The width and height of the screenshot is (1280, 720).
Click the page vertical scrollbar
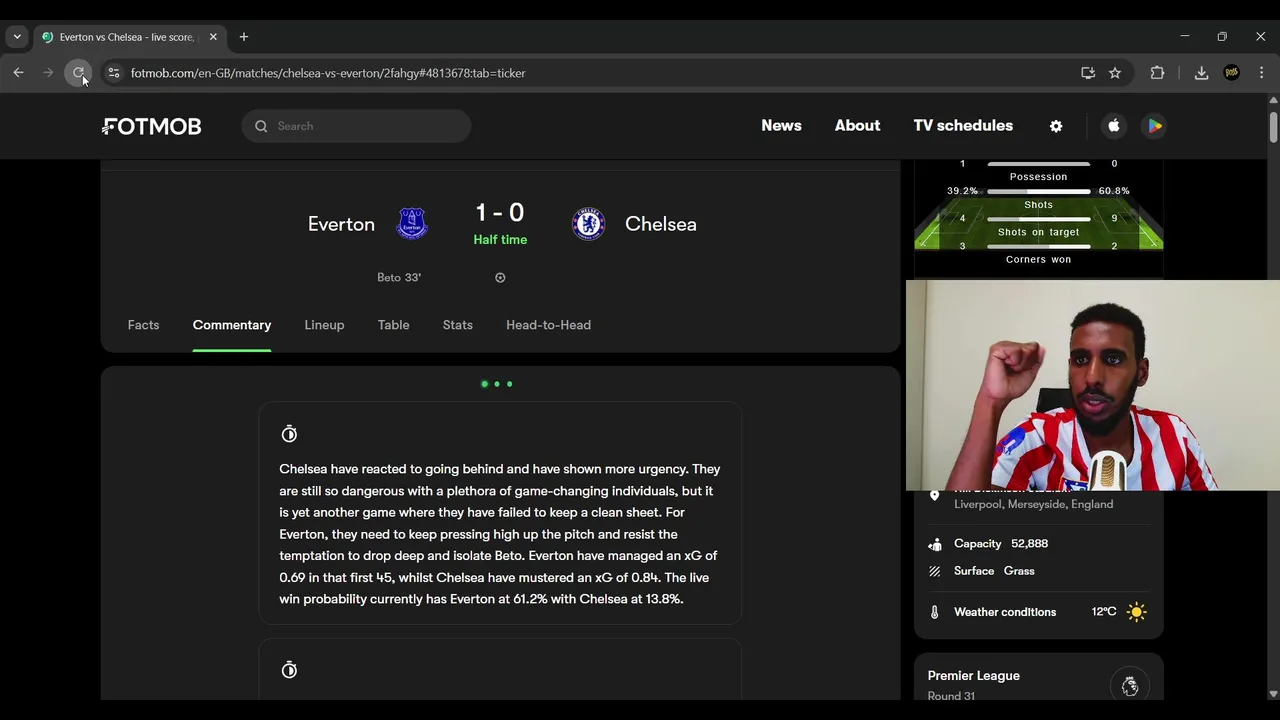coord(1273,127)
